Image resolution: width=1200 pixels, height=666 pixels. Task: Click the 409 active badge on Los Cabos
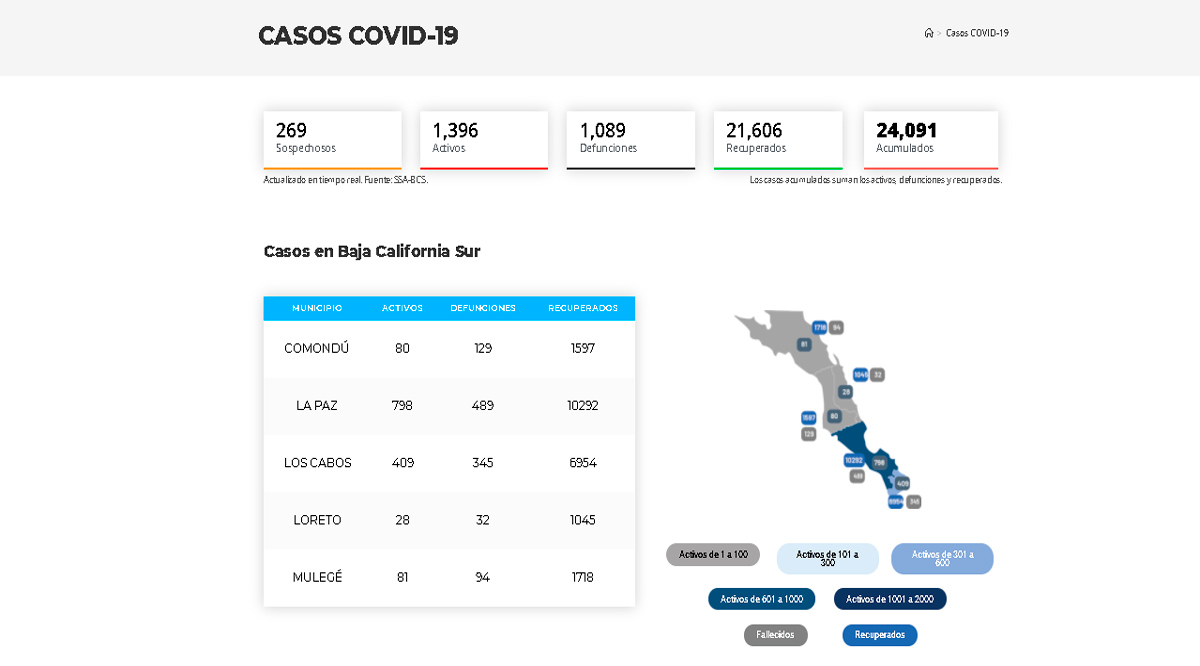pos(902,483)
